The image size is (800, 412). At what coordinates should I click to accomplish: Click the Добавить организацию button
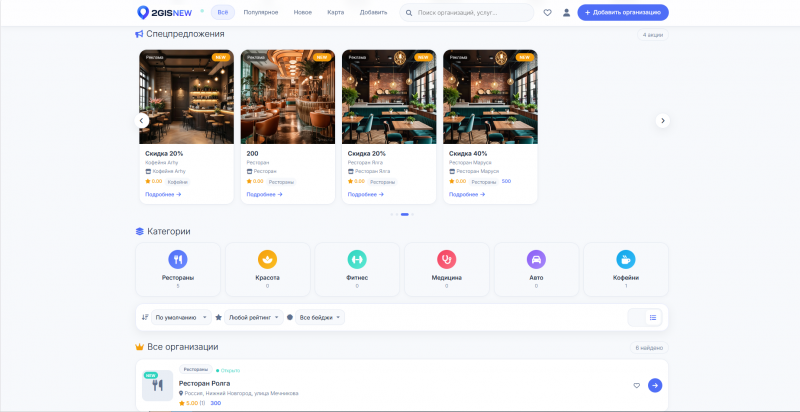tap(623, 12)
